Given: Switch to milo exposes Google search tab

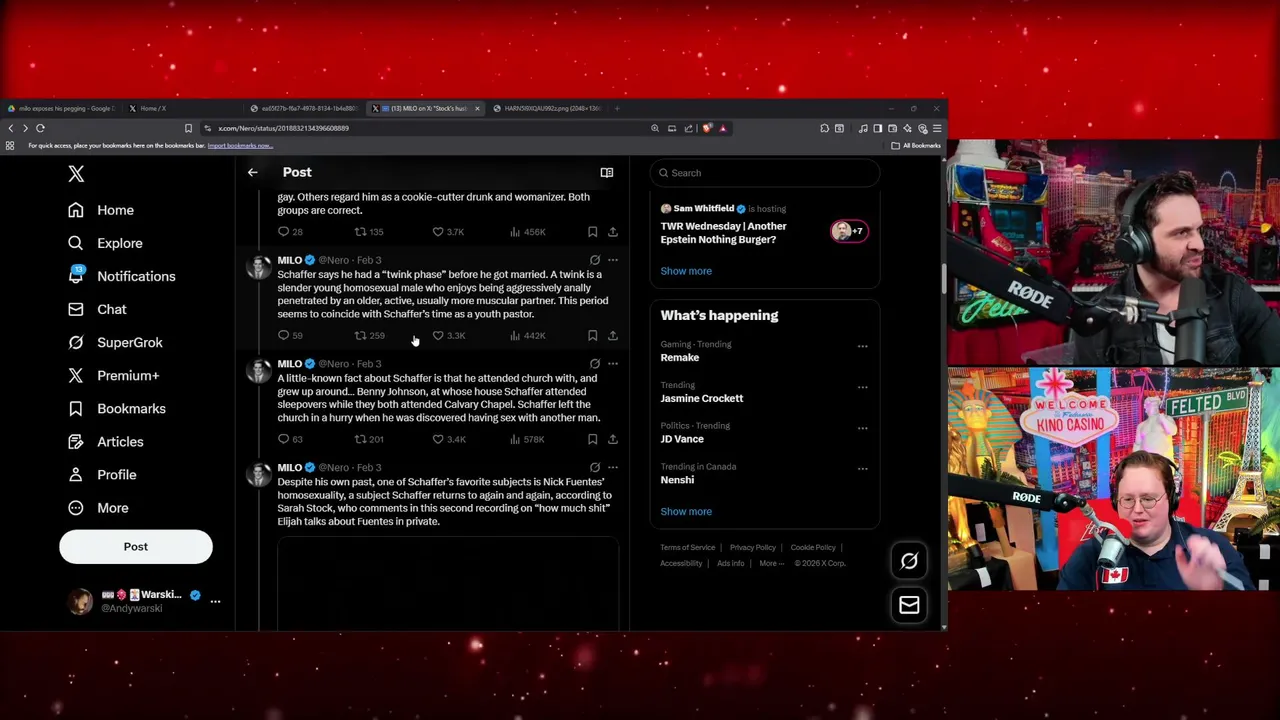Looking at the screenshot, I should click(63, 108).
